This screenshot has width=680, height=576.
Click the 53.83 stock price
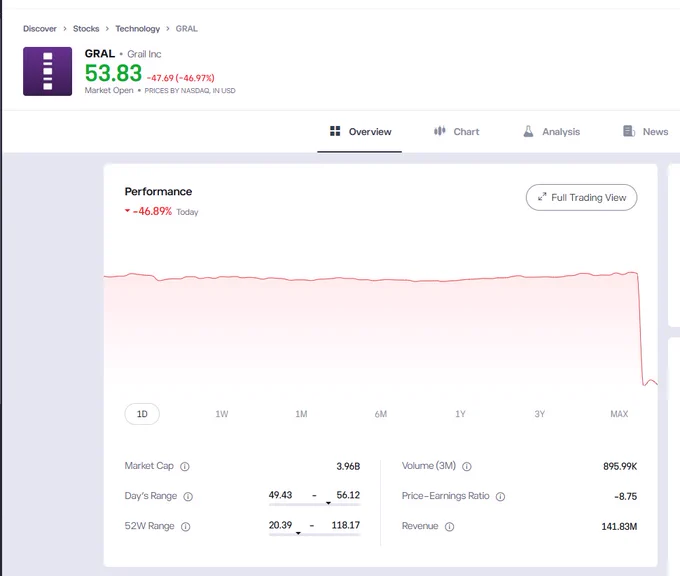113,73
